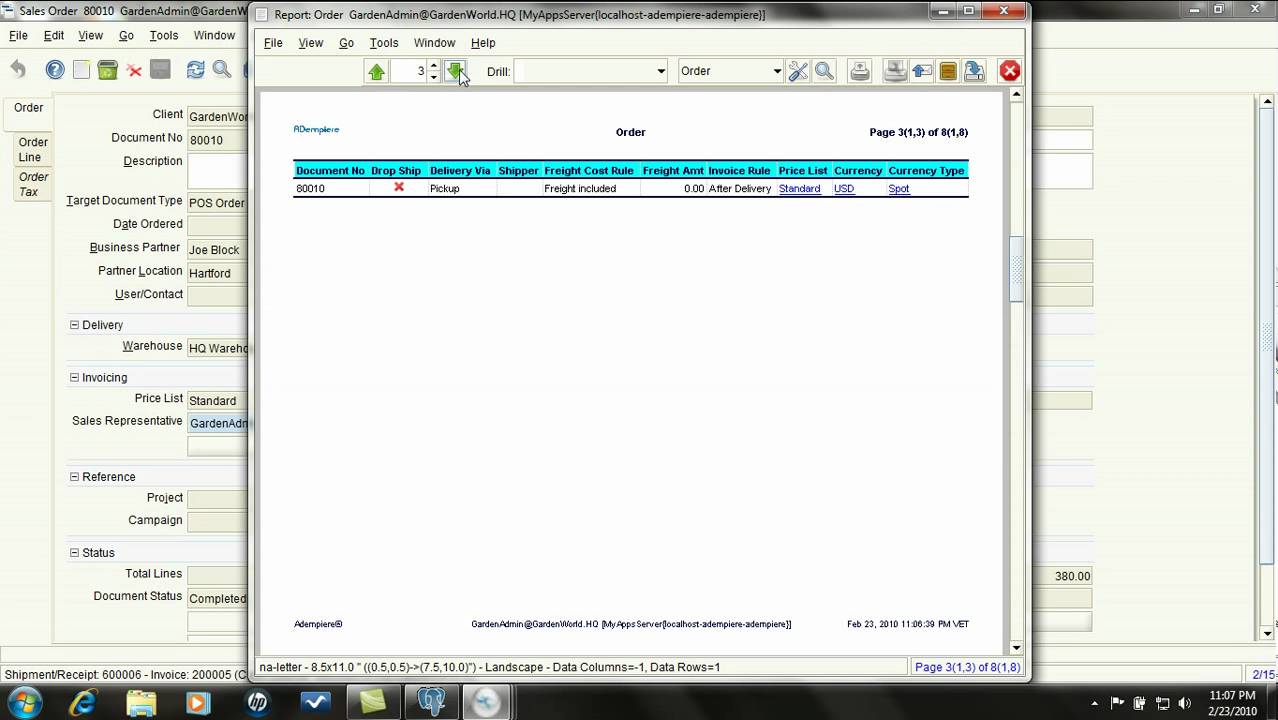Show hidden system tray icons
Viewport: 1278px width, 720px height.
tap(1094, 703)
